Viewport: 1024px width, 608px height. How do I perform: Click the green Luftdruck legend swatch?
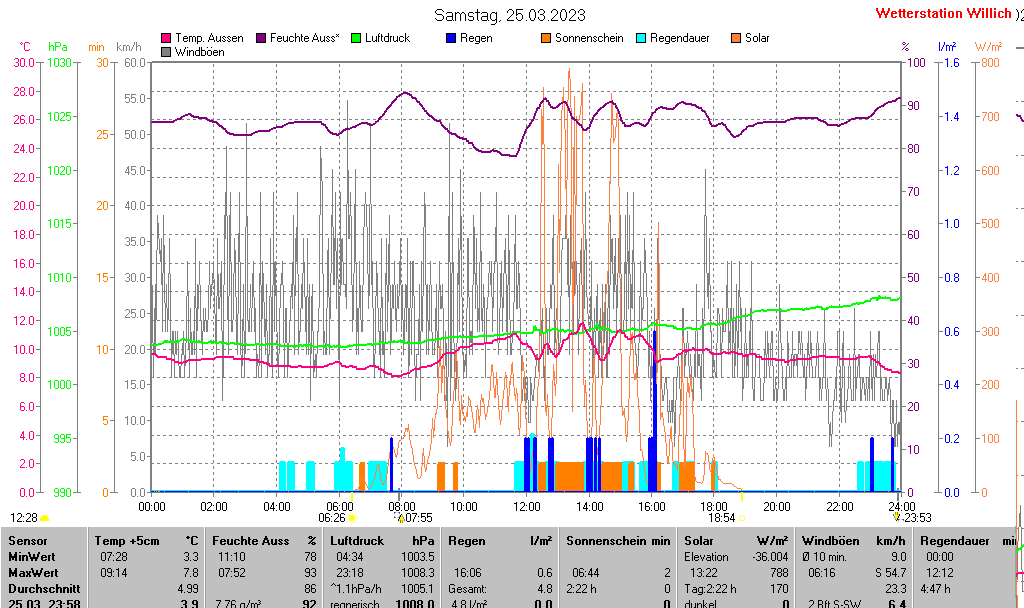pos(356,39)
